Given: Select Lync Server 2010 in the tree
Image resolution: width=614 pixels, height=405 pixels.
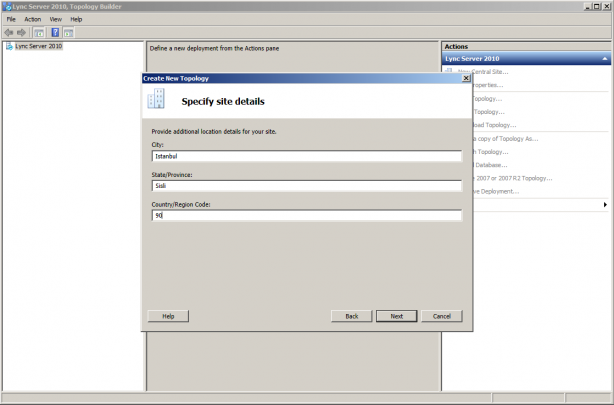Looking at the screenshot, I should [x=38, y=46].
